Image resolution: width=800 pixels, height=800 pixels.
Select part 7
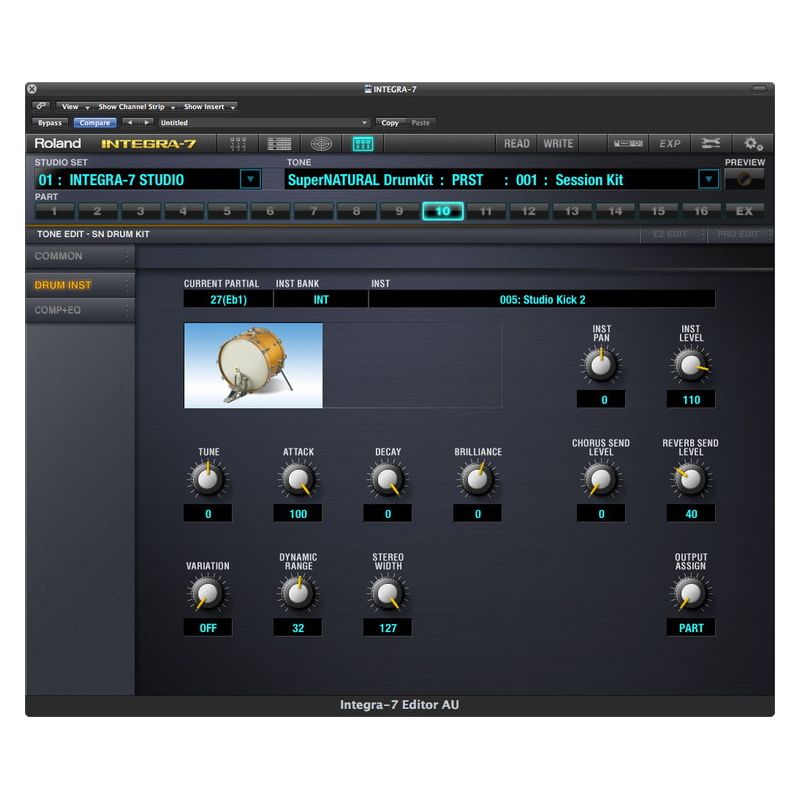tap(313, 211)
